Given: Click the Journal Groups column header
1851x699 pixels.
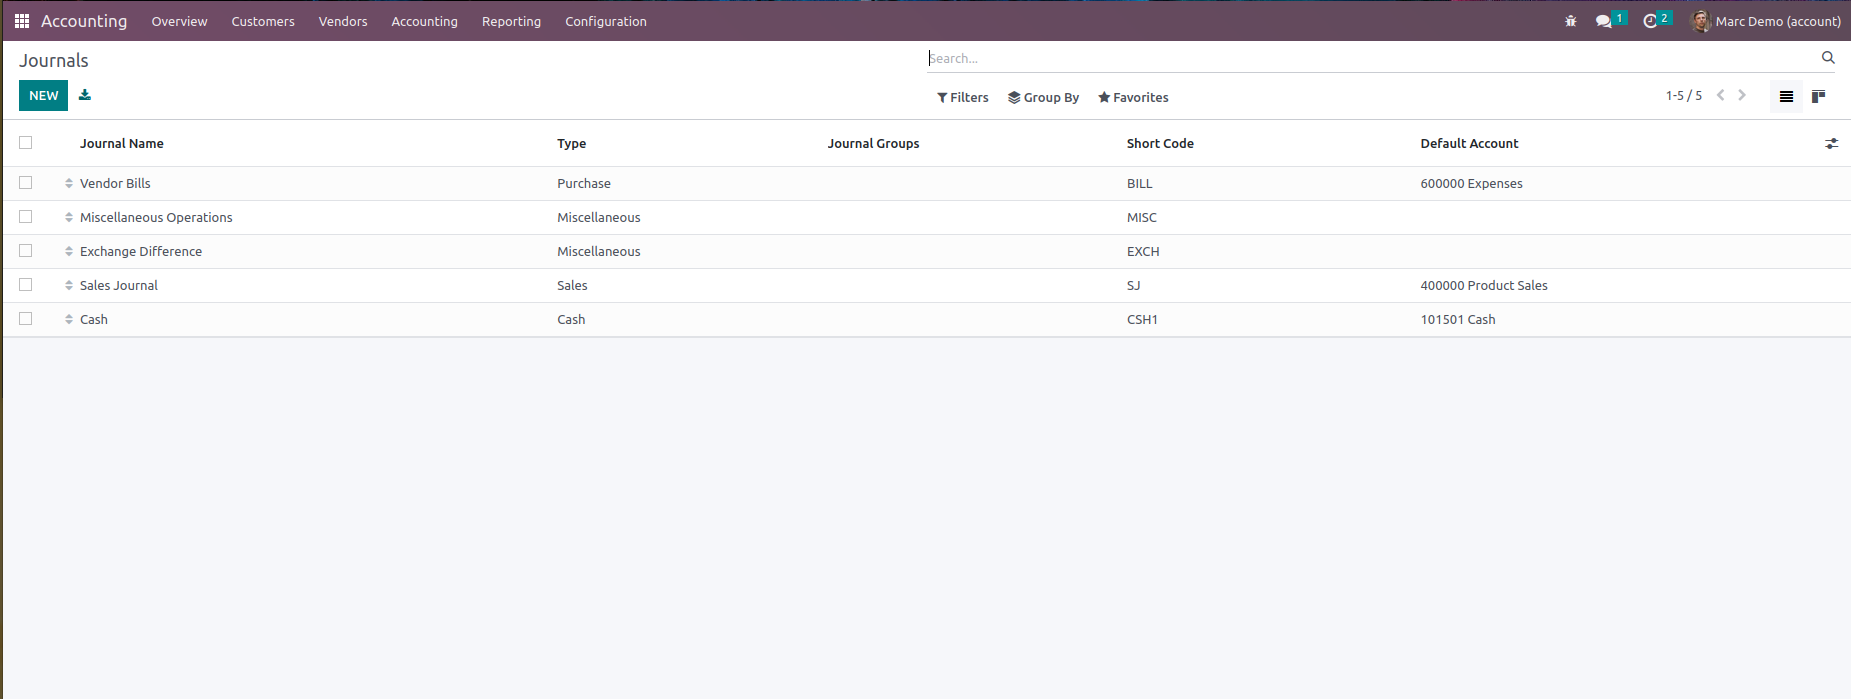Looking at the screenshot, I should pos(873,144).
